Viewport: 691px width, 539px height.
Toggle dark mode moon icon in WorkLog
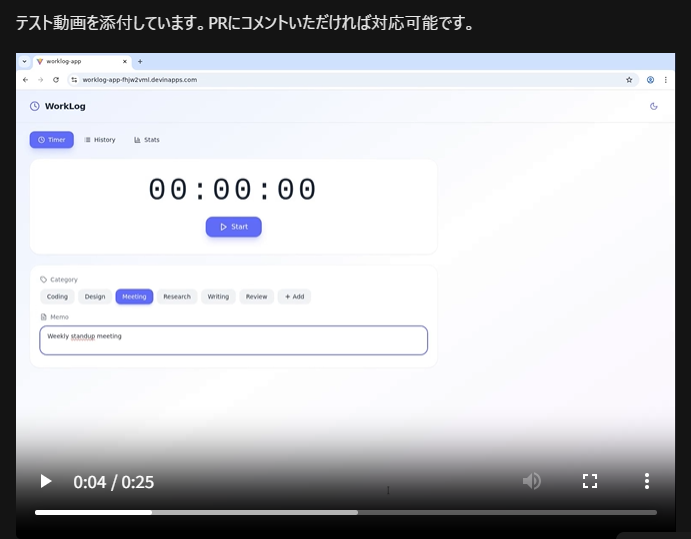[x=654, y=106]
